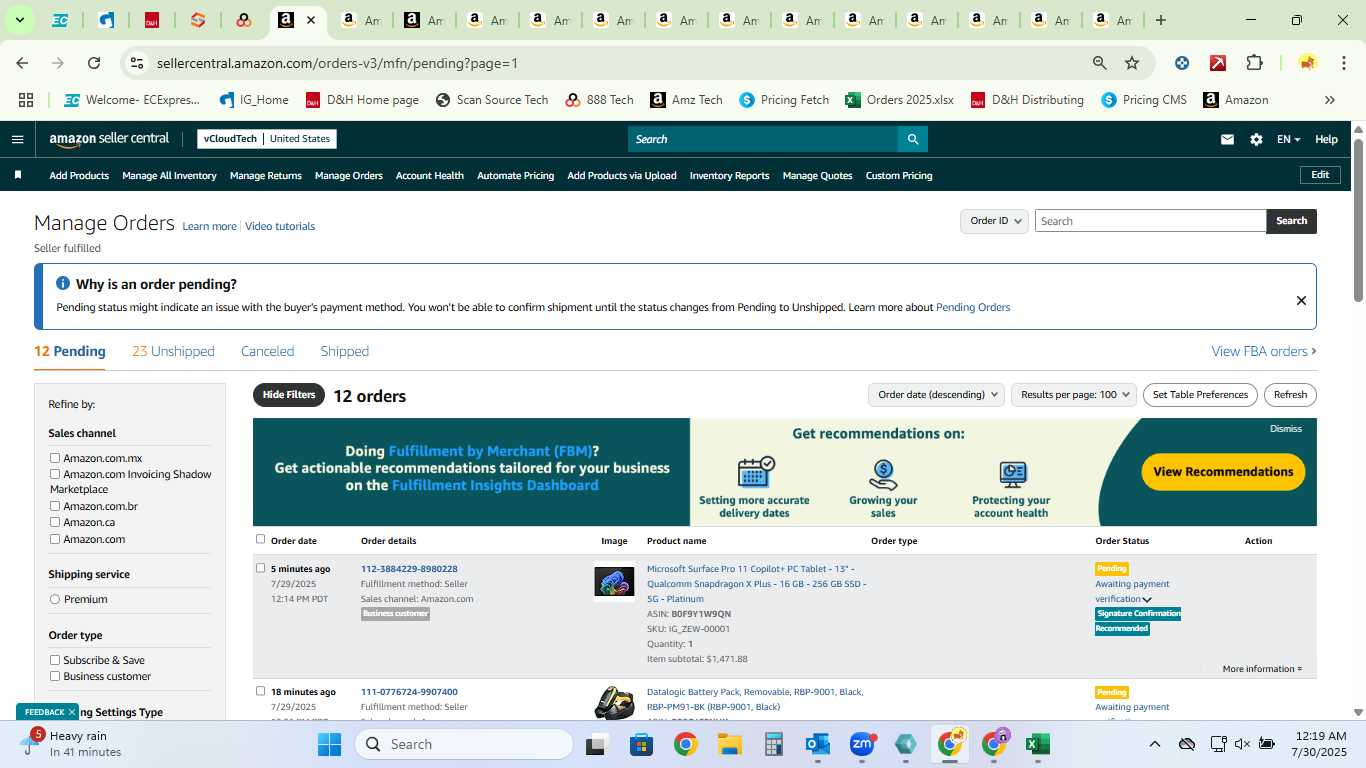Image resolution: width=1366 pixels, height=768 pixels.
Task: Open Zoom app from taskbar
Action: tap(862, 744)
